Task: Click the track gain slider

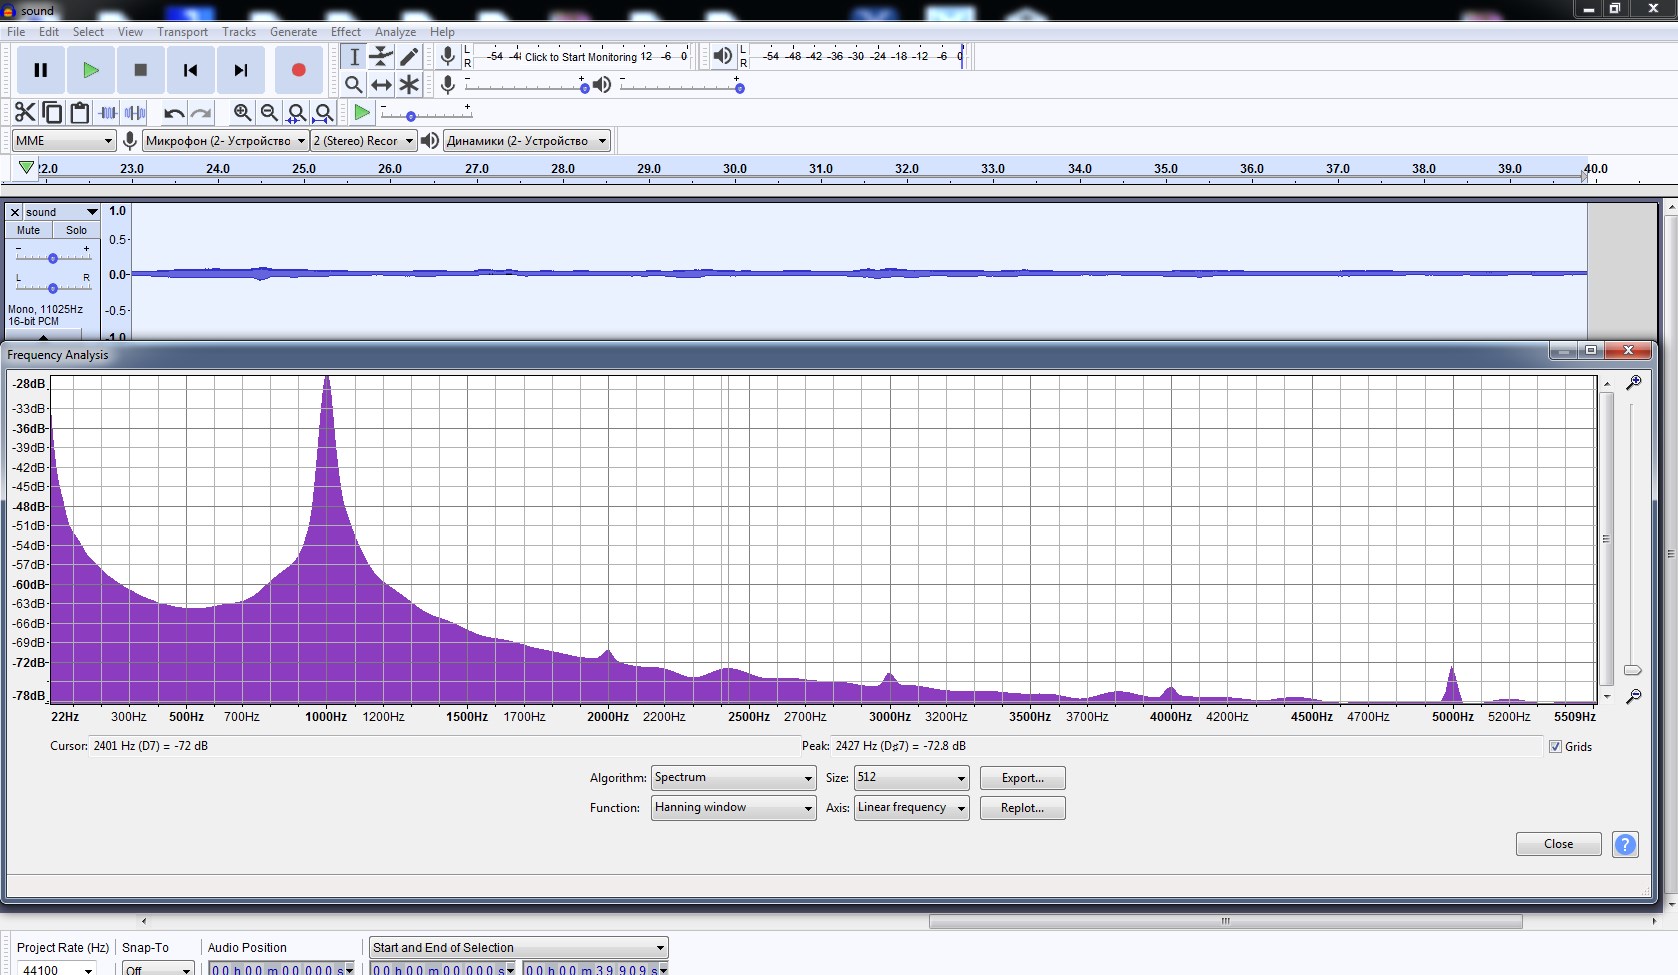Action: coord(53,257)
